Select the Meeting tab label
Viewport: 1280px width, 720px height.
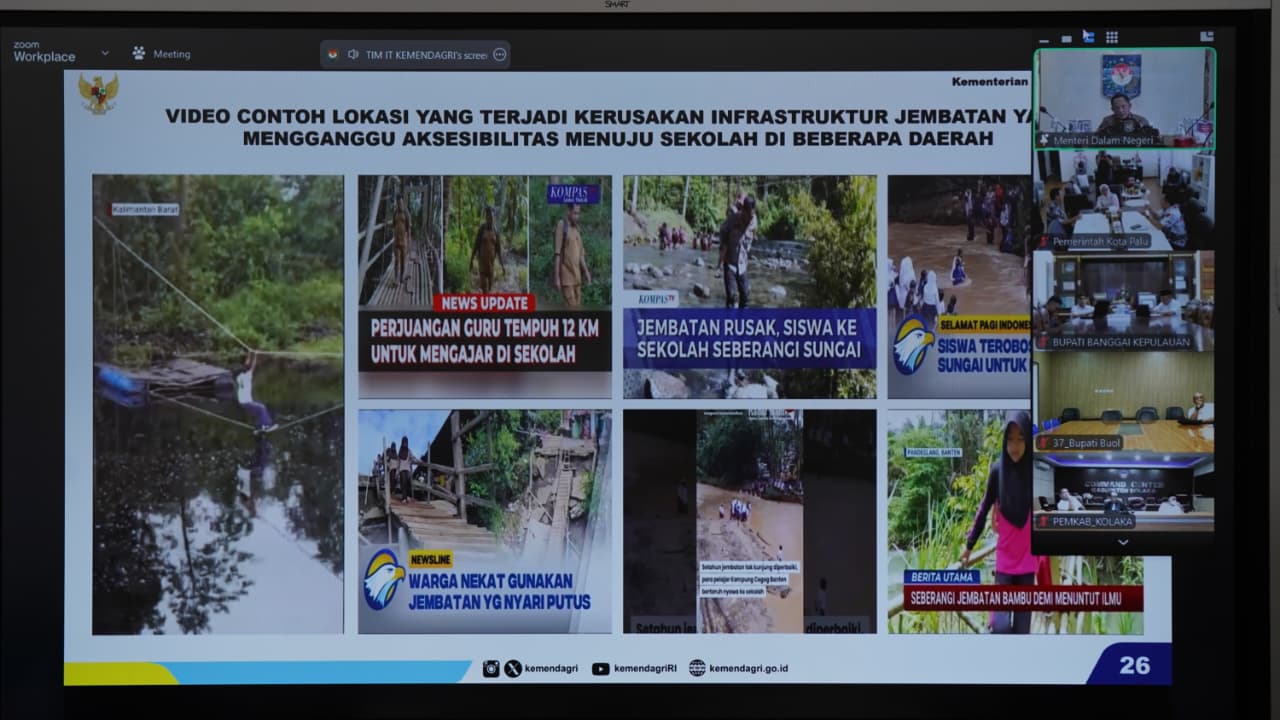(x=171, y=54)
